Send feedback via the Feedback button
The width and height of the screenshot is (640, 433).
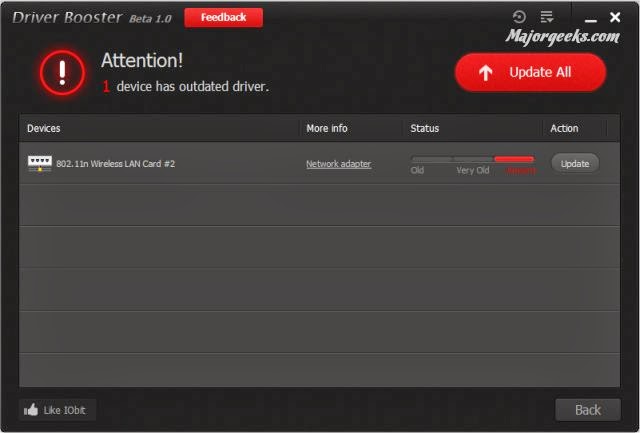(223, 18)
